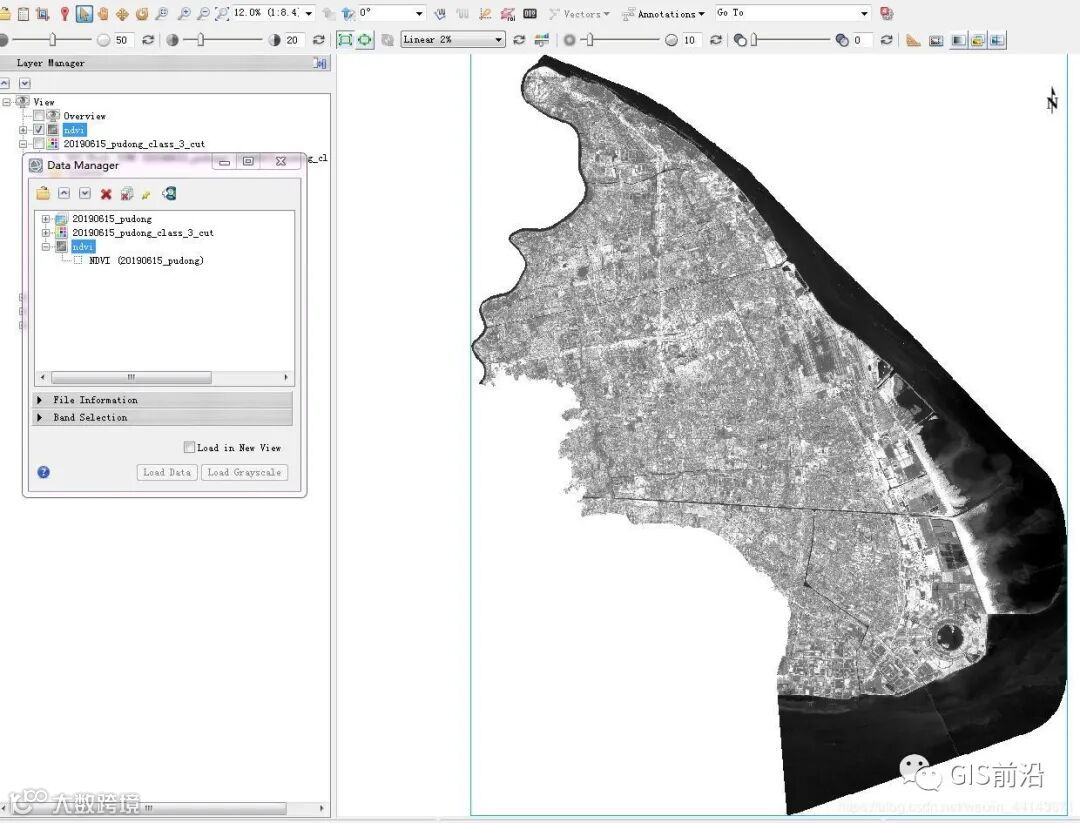The height and width of the screenshot is (823, 1080).
Task: Click the Load Grayscale button
Action: (x=244, y=472)
